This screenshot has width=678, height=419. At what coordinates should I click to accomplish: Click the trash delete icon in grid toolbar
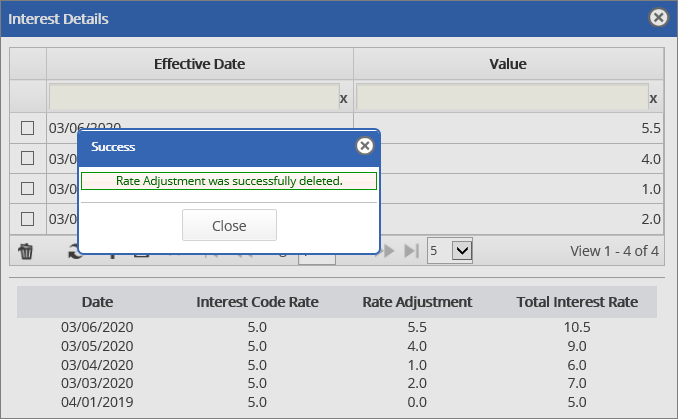pos(26,251)
